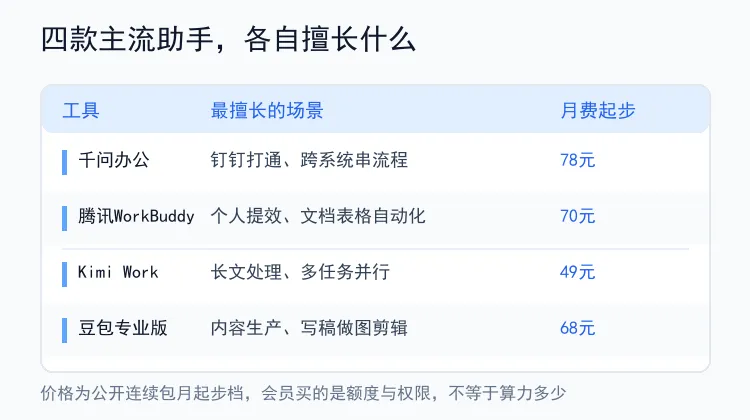750x420 pixels.
Task: Open the 腾讯WorkBuddy tool name
Action: tap(136, 216)
